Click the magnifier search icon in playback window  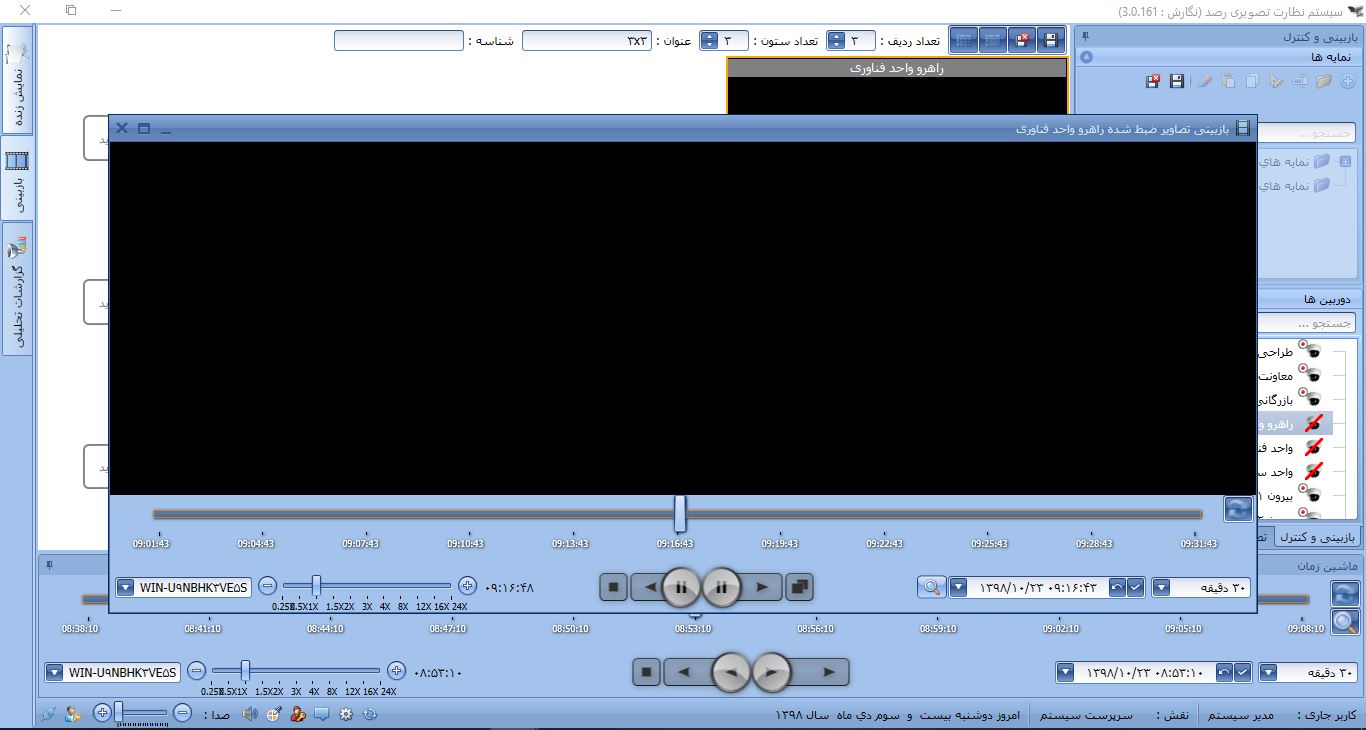point(931,587)
